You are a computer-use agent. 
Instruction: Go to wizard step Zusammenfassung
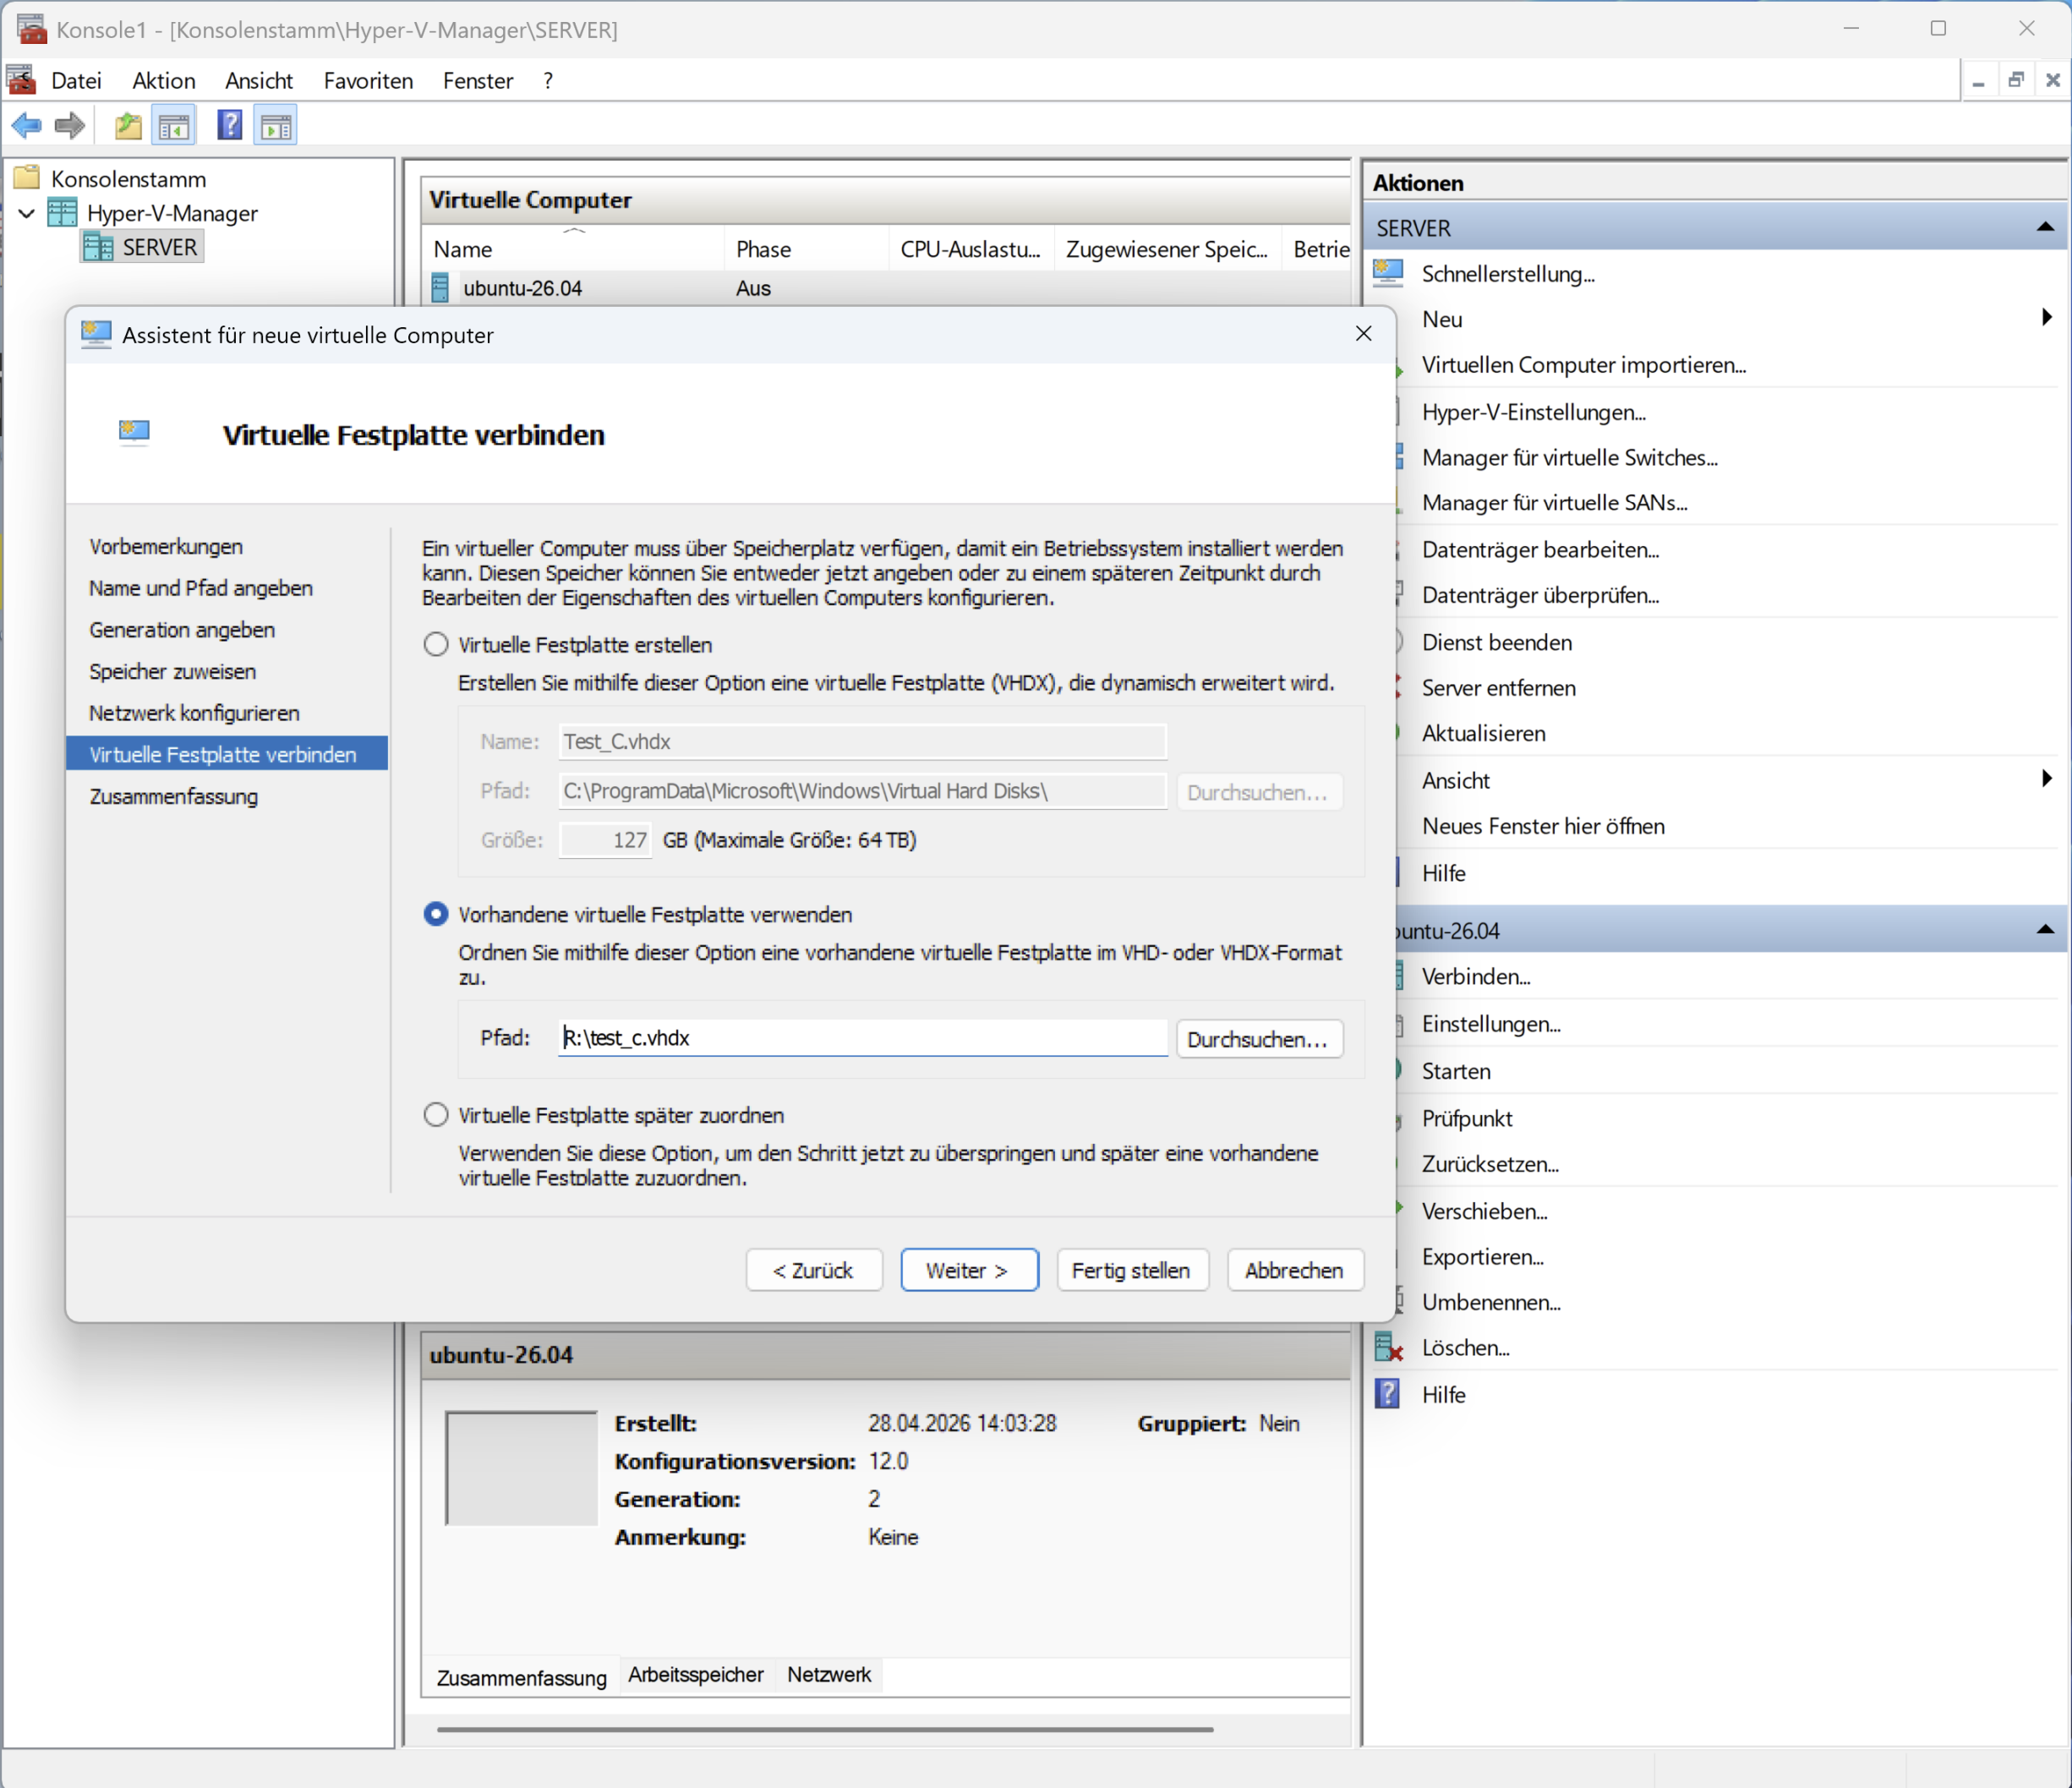tap(174, 796)
